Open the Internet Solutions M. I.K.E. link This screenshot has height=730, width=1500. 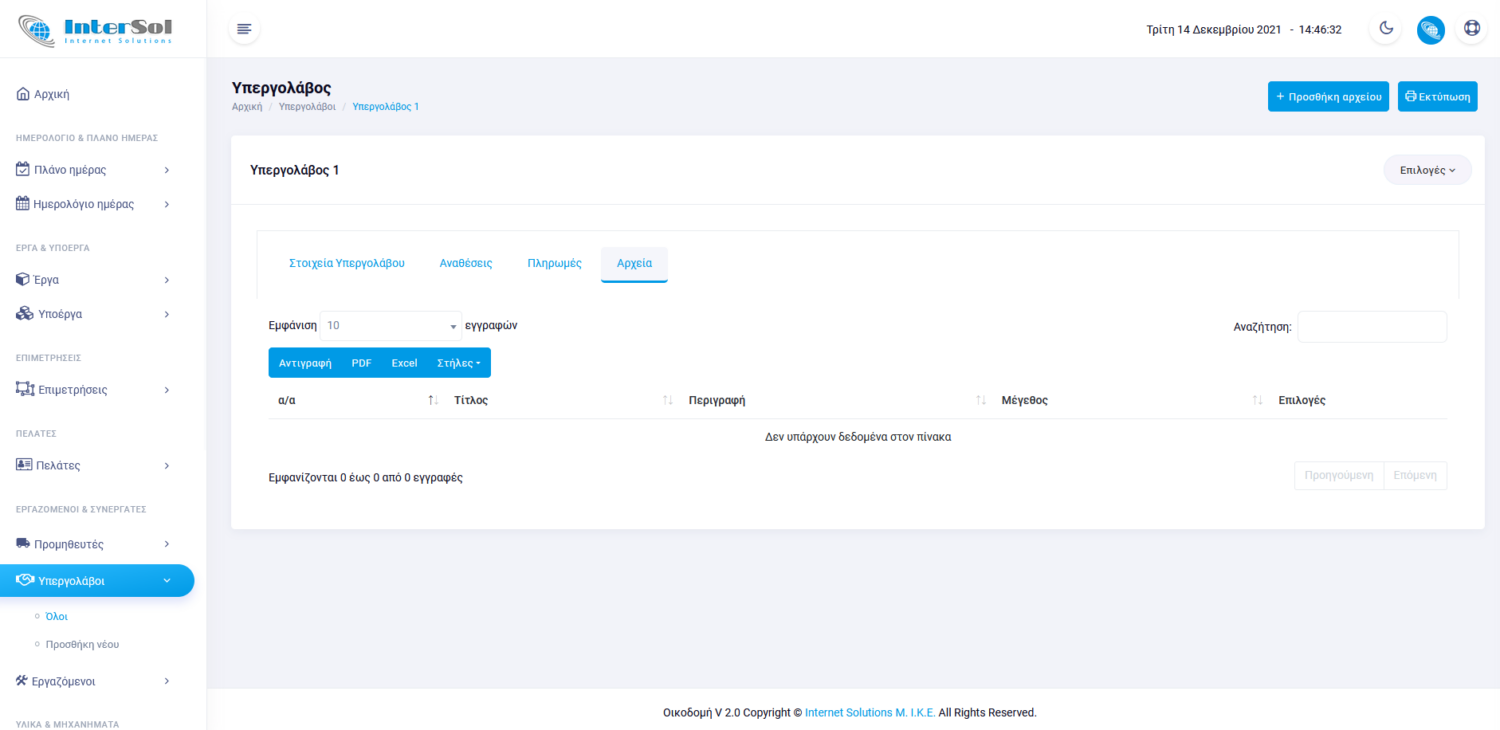(870, 713)
